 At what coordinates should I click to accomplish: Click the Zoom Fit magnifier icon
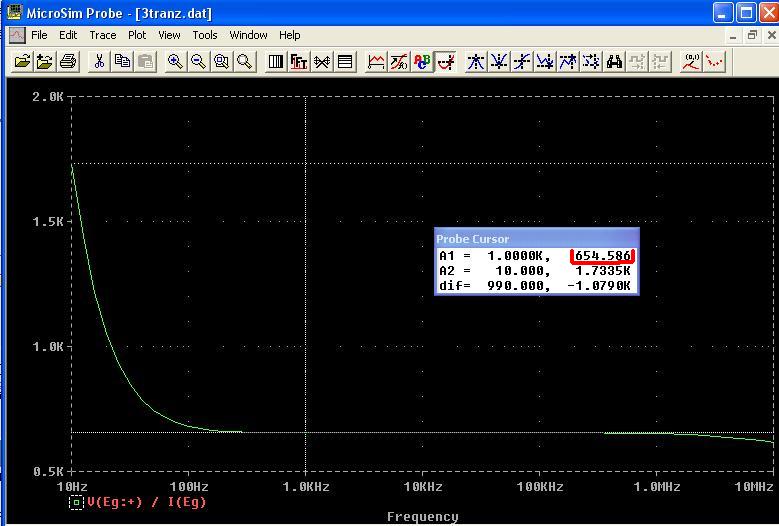244,62
